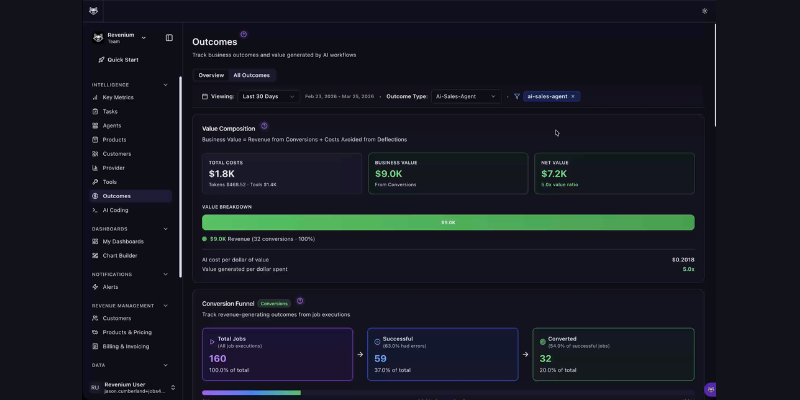800x400 pixels.
Task: Open the Last 30 Days viewing dropdown
Action: click(267, 97)
